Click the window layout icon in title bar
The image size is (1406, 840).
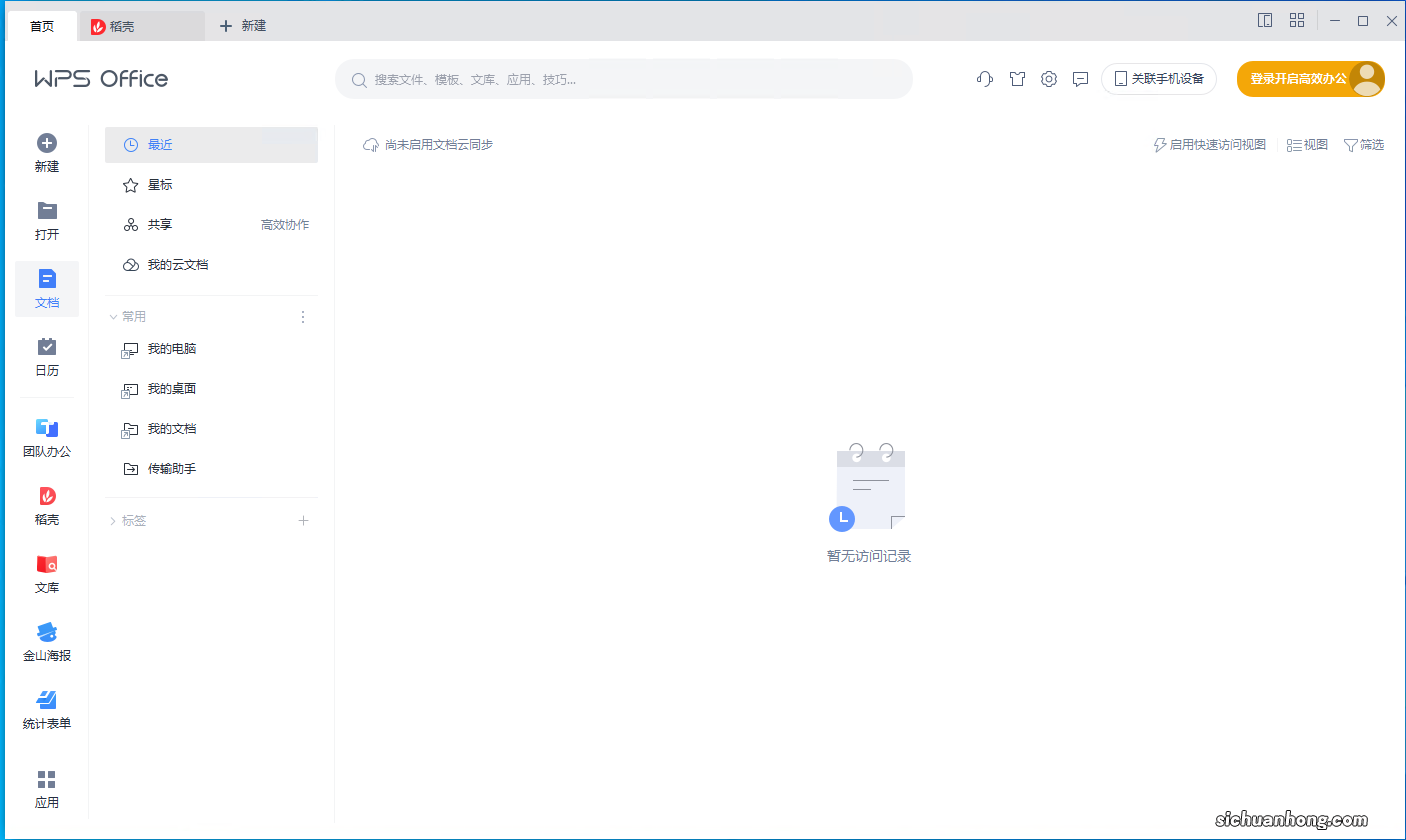pos(1265,21)
